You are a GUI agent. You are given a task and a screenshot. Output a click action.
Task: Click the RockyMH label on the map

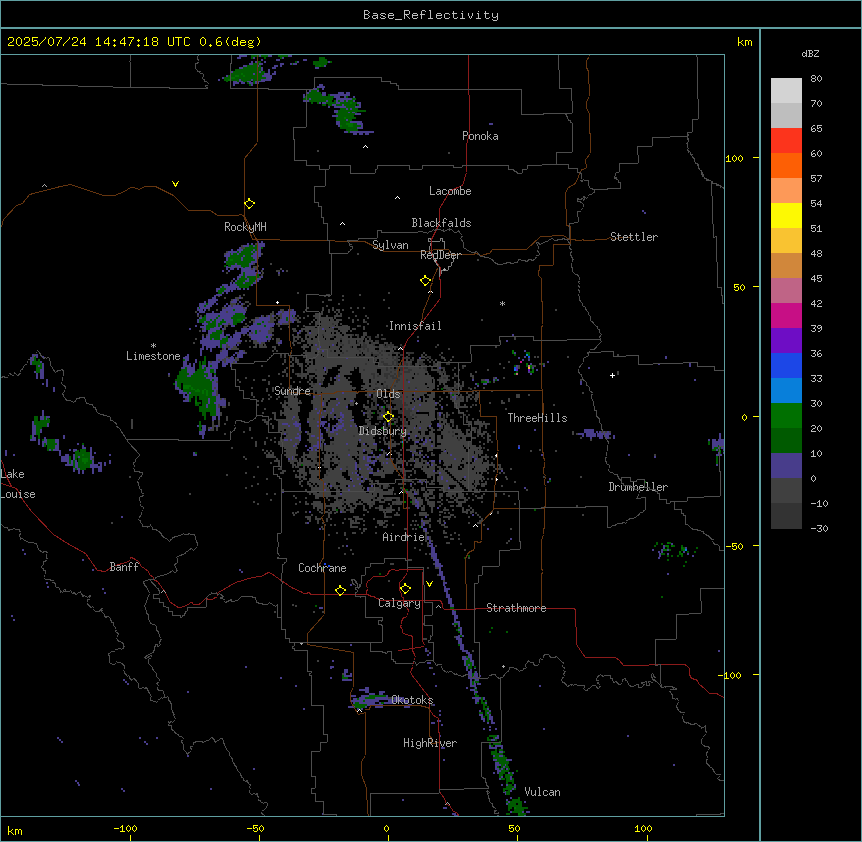pos(245,227)
